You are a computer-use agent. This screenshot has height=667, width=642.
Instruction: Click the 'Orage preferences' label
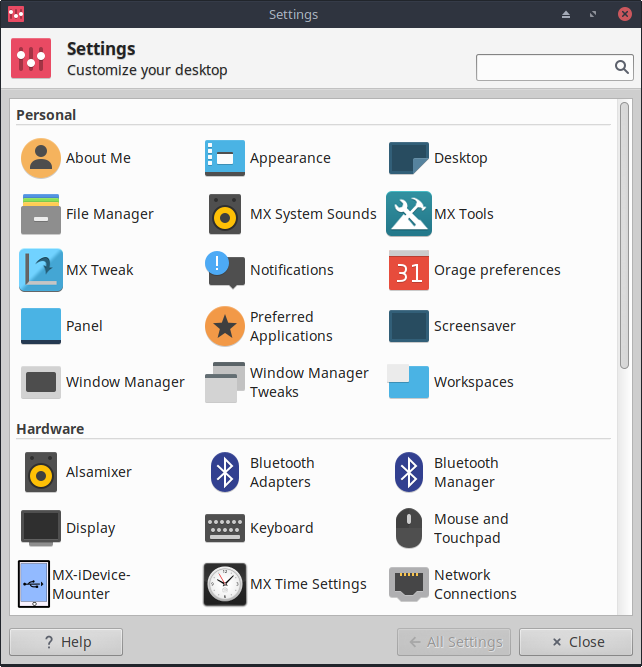coord(497,270)
